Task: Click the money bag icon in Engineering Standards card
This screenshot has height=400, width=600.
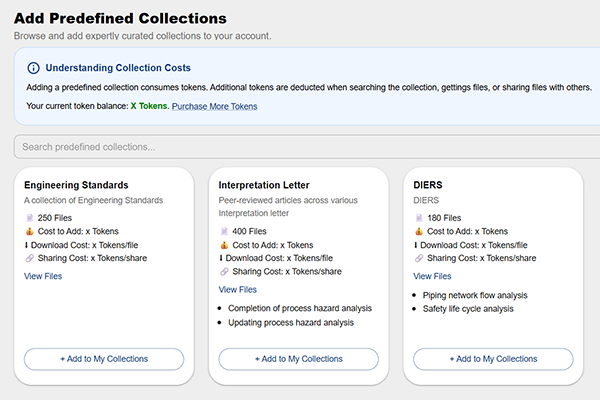Action: click(29, 231)
